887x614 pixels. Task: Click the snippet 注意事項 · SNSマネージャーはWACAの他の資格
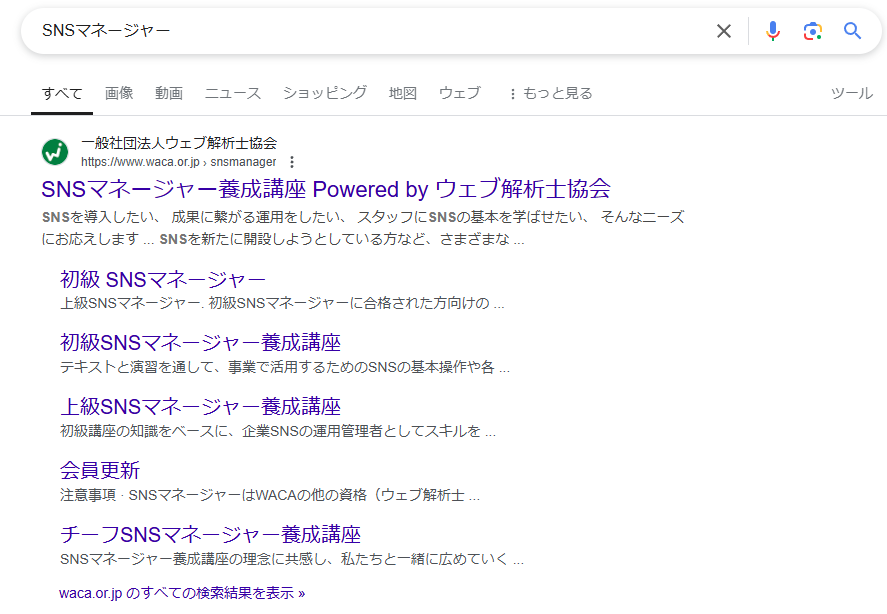point(270,495)
